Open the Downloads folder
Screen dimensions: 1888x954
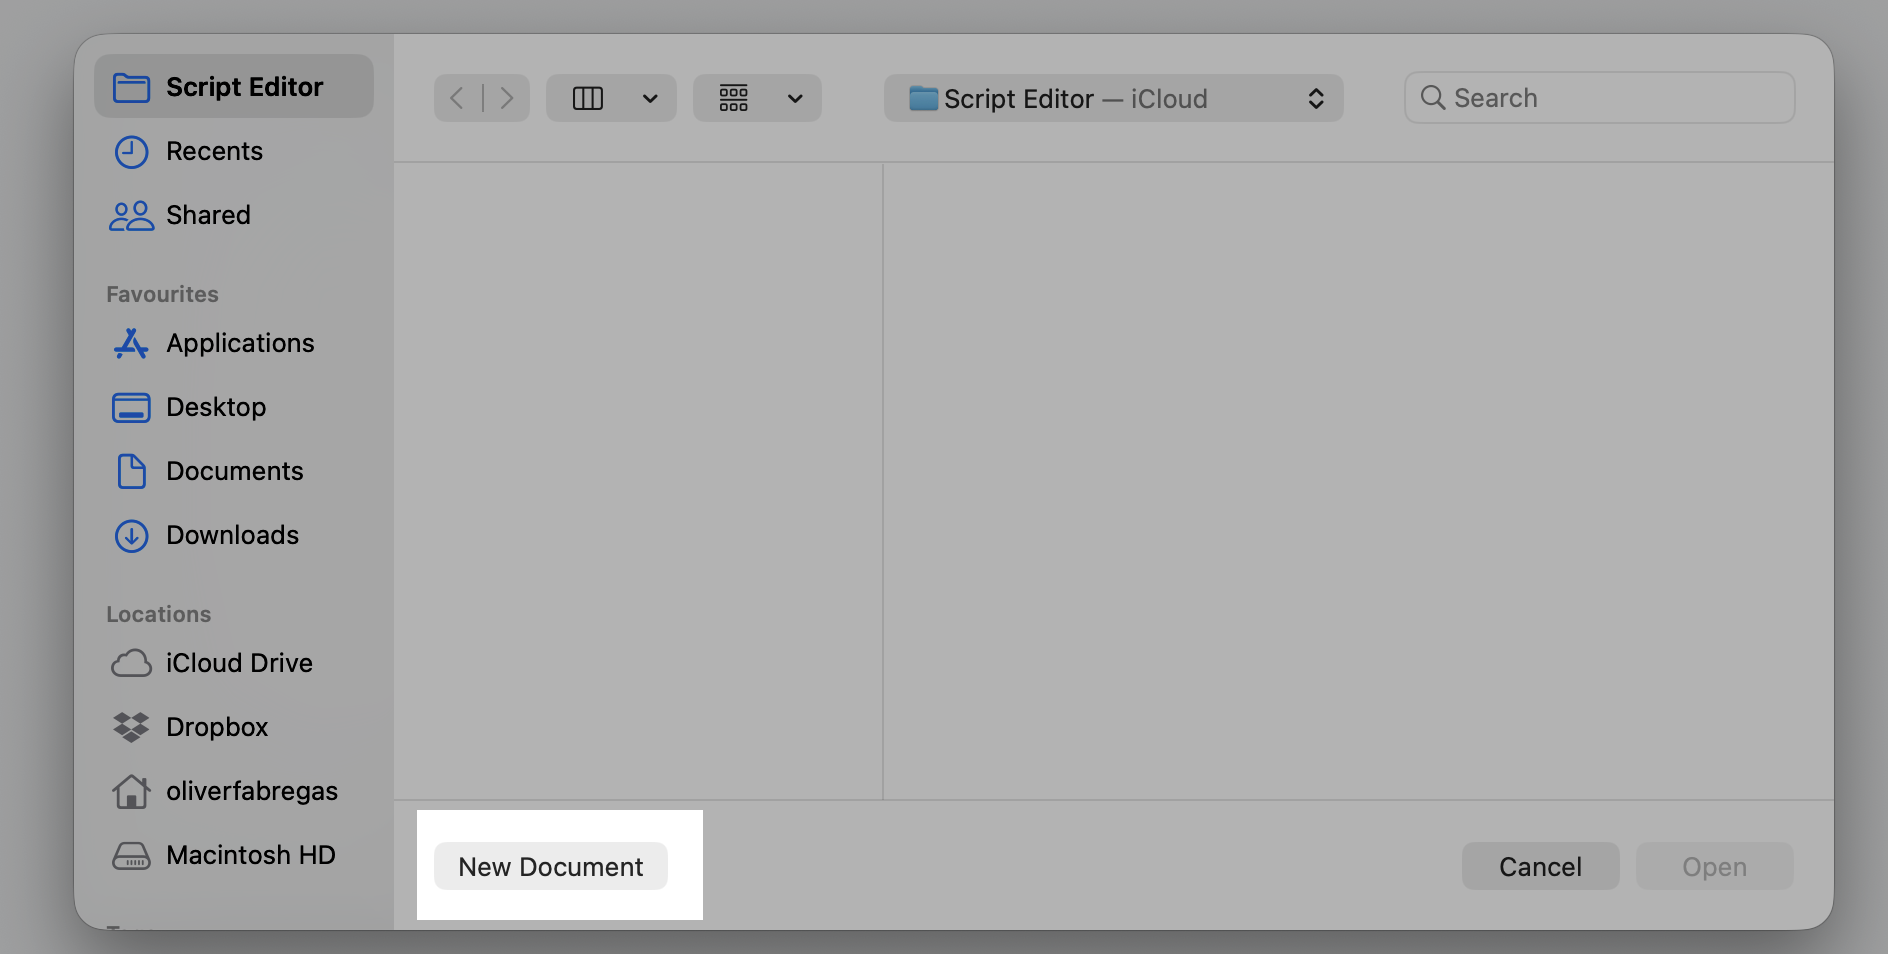click(x=234, y=535)
